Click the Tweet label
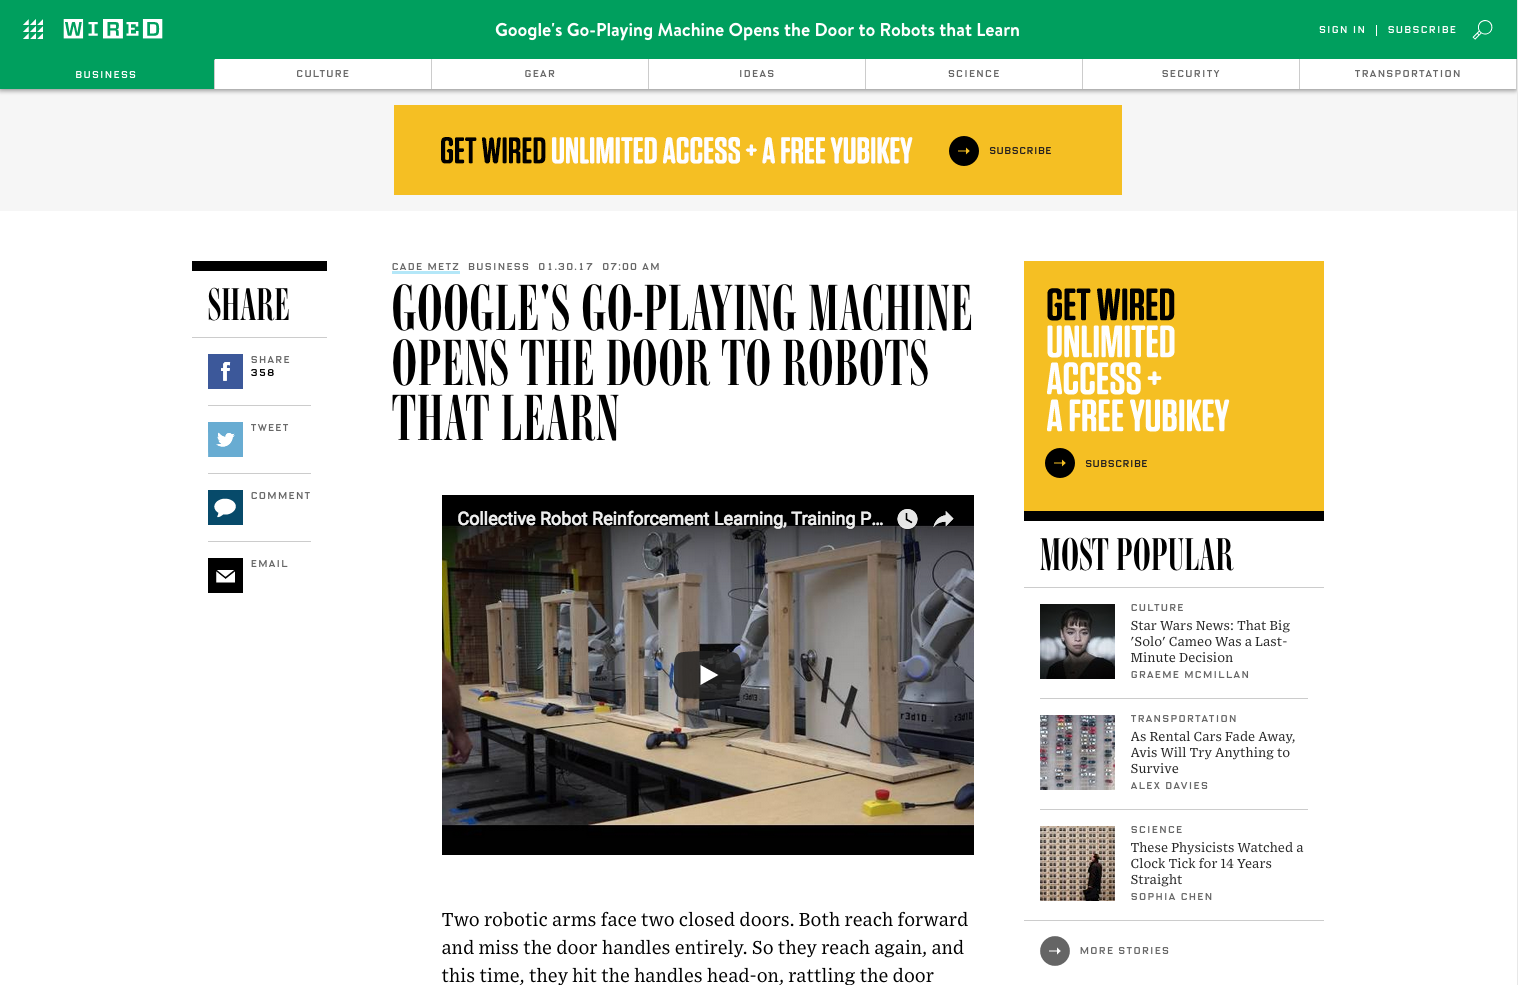This screenshot has height=985, width=1518. tap(270, 428)
